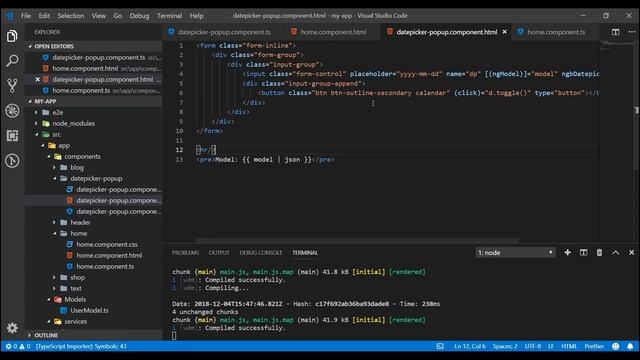Split the terminal panel
640x360 pixels.
(583, 253)
